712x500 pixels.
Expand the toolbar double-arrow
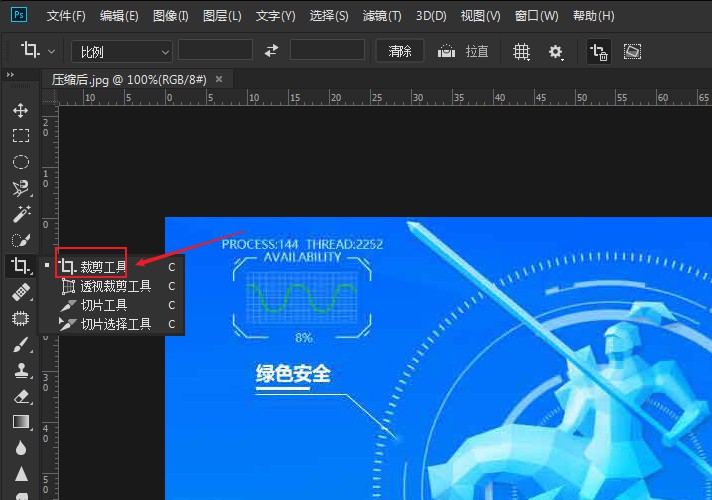(x=10, y=75)
